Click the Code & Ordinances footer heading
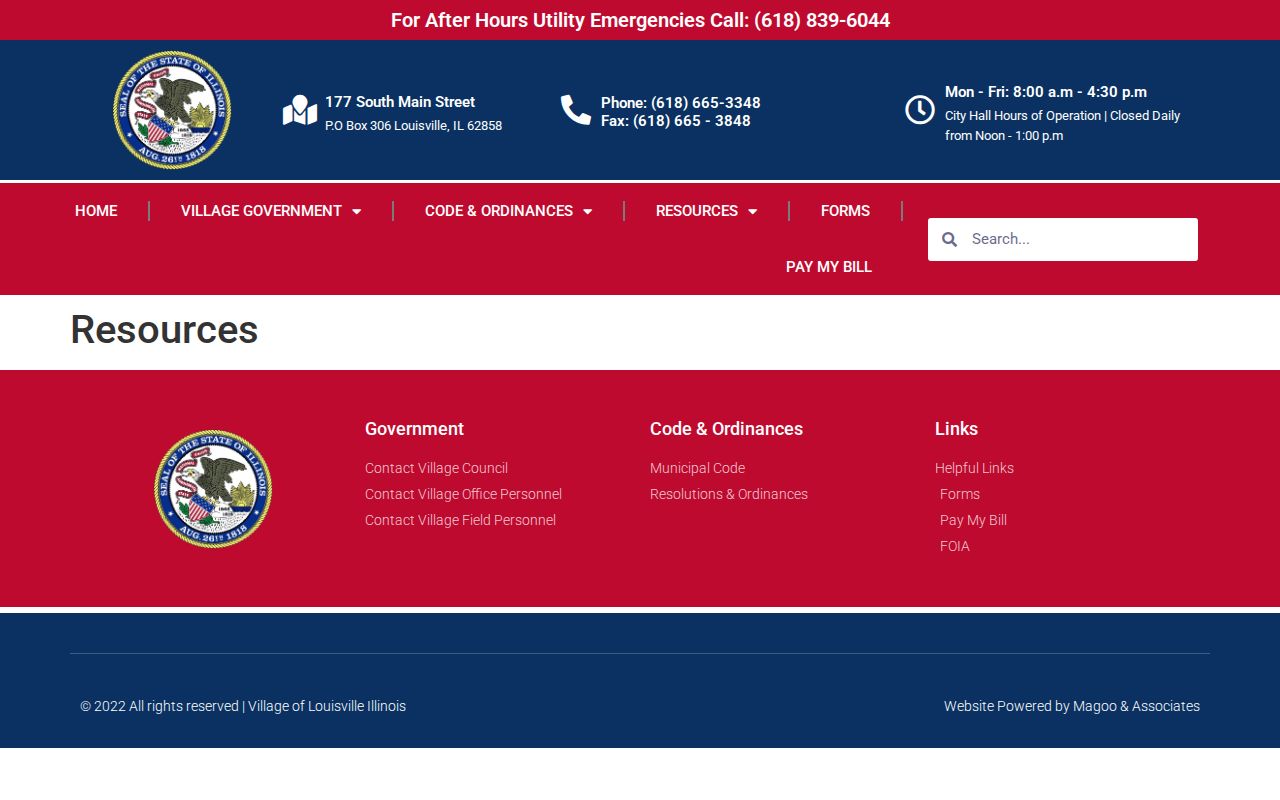 pos(726,429)
